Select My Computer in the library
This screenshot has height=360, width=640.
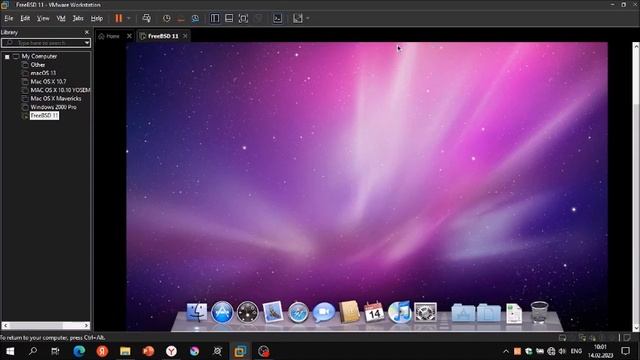pos(39,56)
